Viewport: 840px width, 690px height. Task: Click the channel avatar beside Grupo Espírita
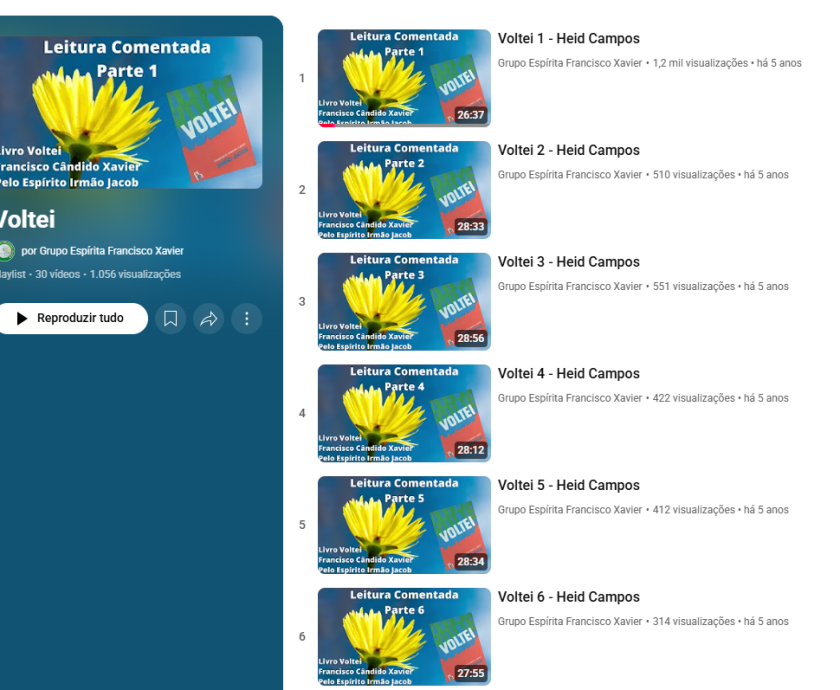pos(6,251)
